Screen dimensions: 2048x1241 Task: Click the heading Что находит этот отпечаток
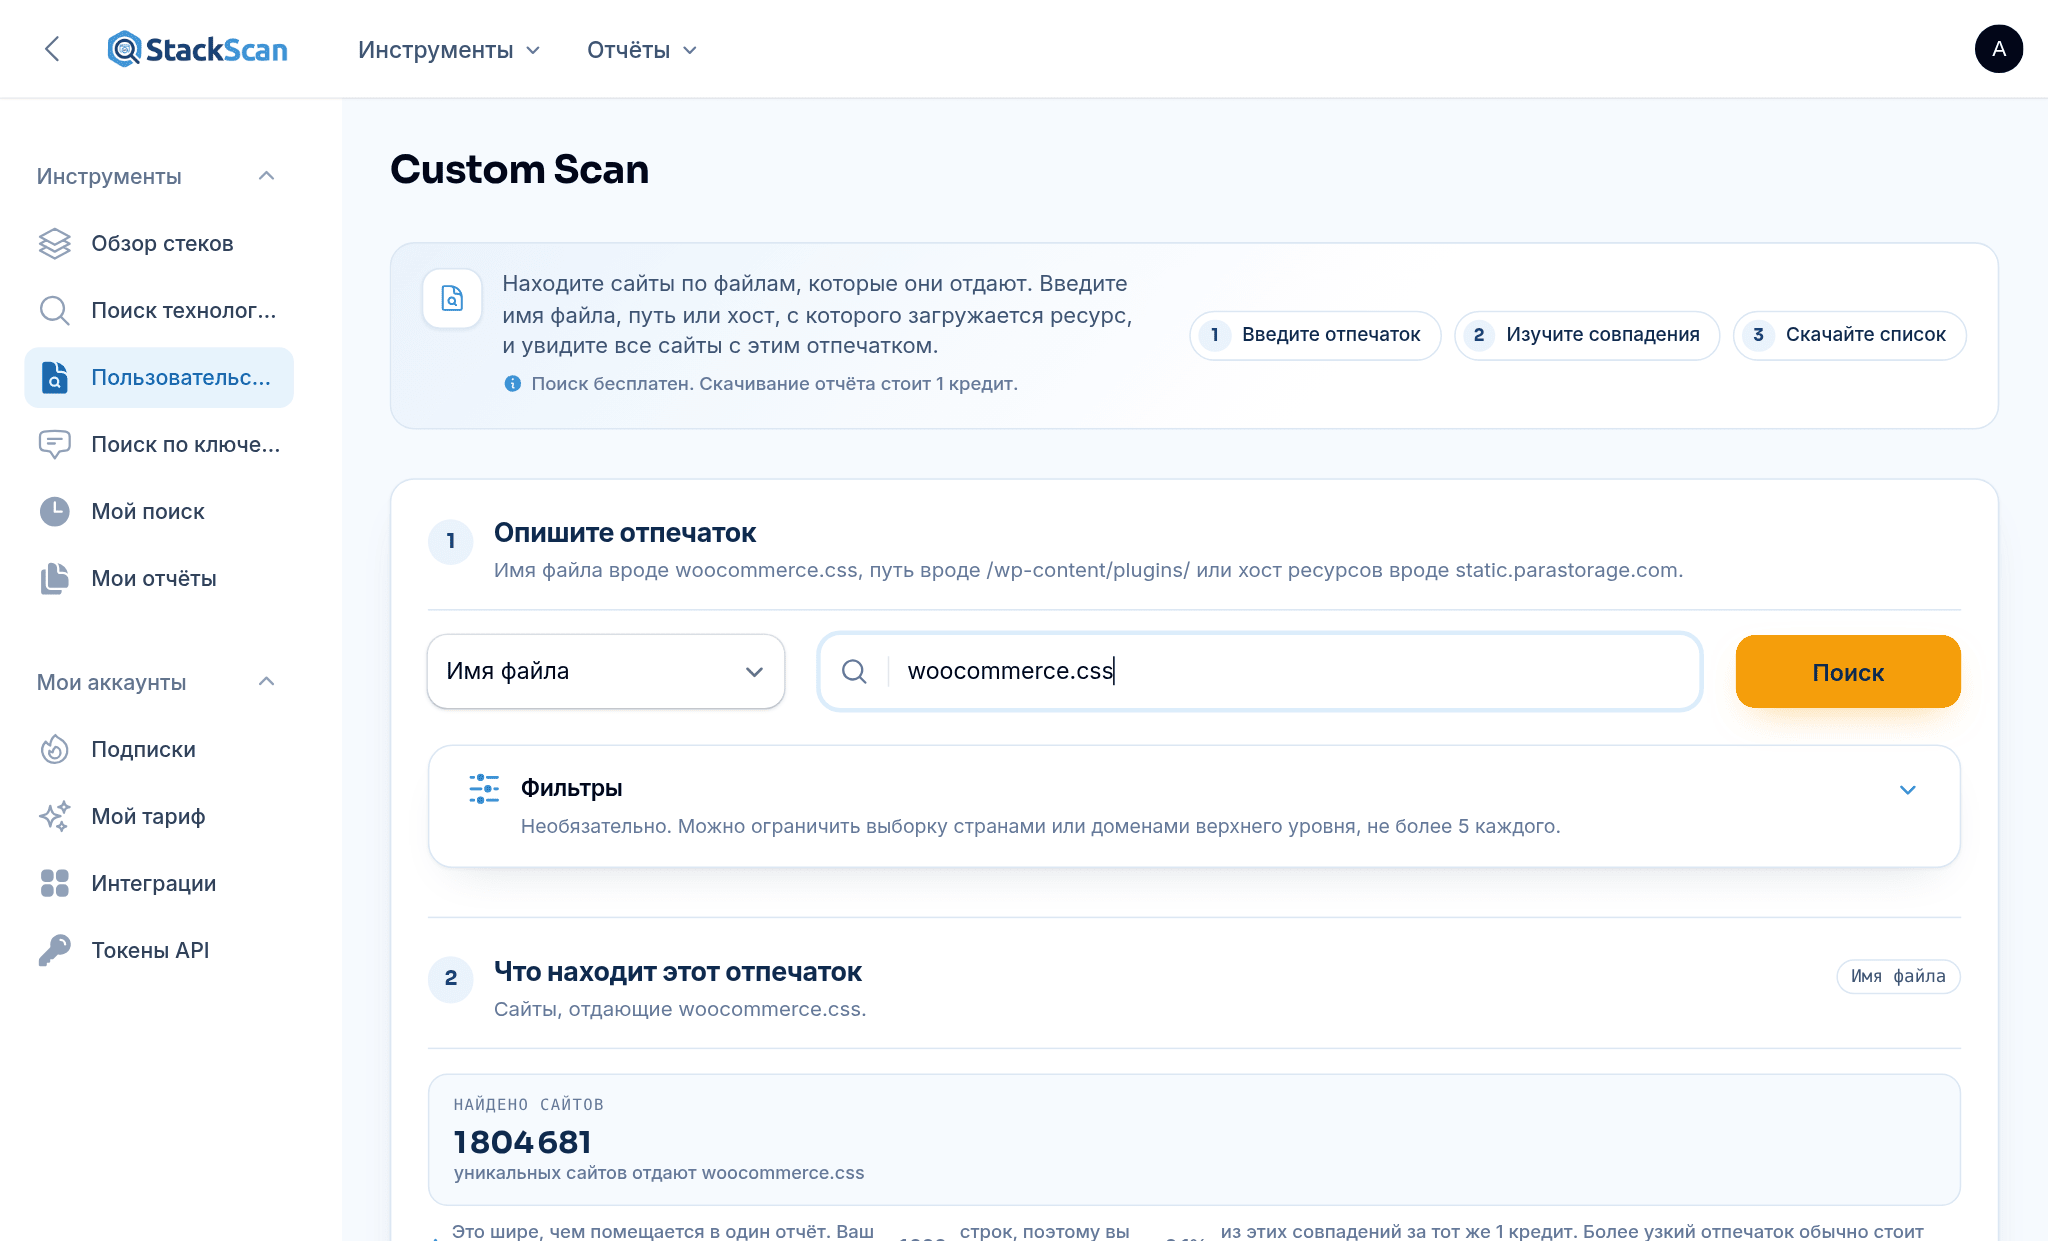(678, 972)
